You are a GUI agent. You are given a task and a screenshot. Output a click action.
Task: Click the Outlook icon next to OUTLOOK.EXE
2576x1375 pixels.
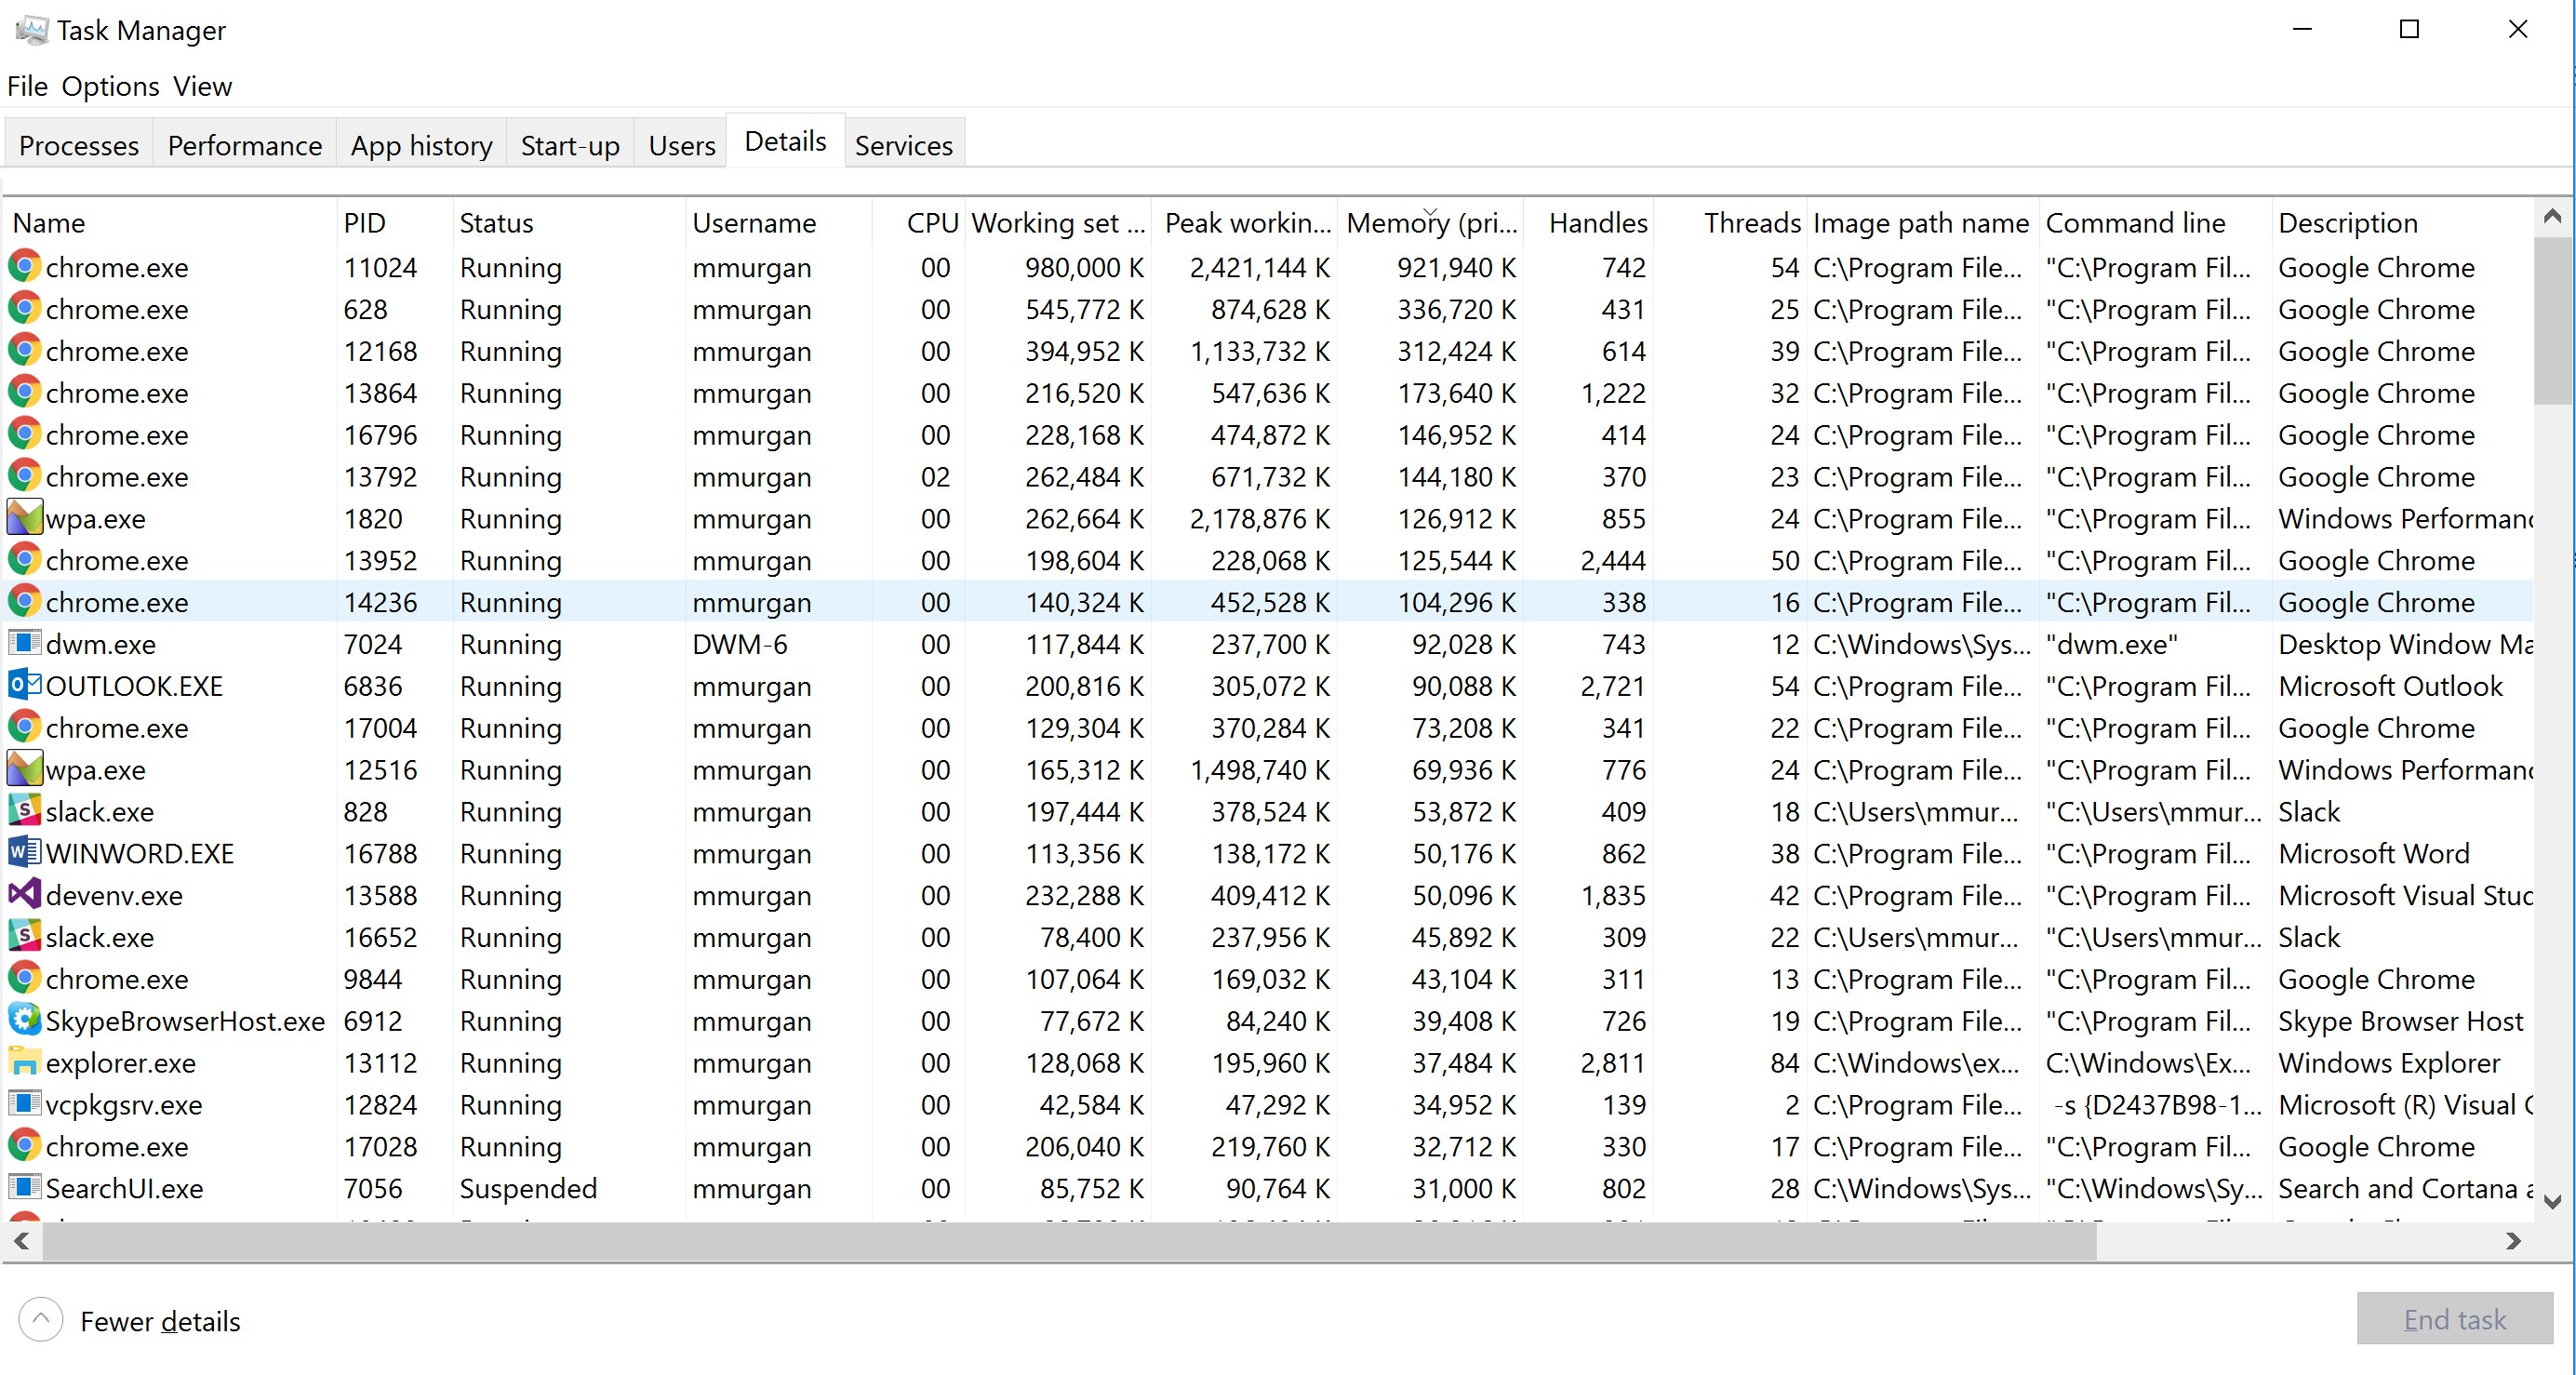(25, 685)
